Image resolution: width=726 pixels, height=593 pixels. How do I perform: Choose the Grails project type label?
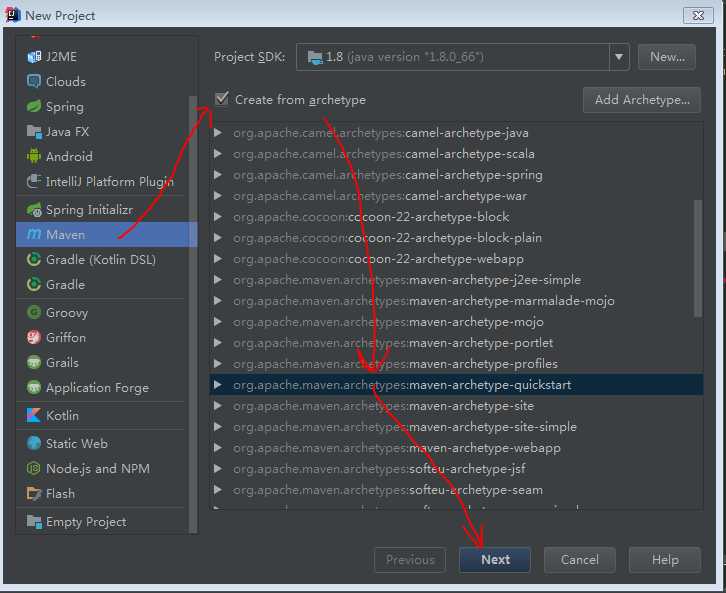click(62, 362)
